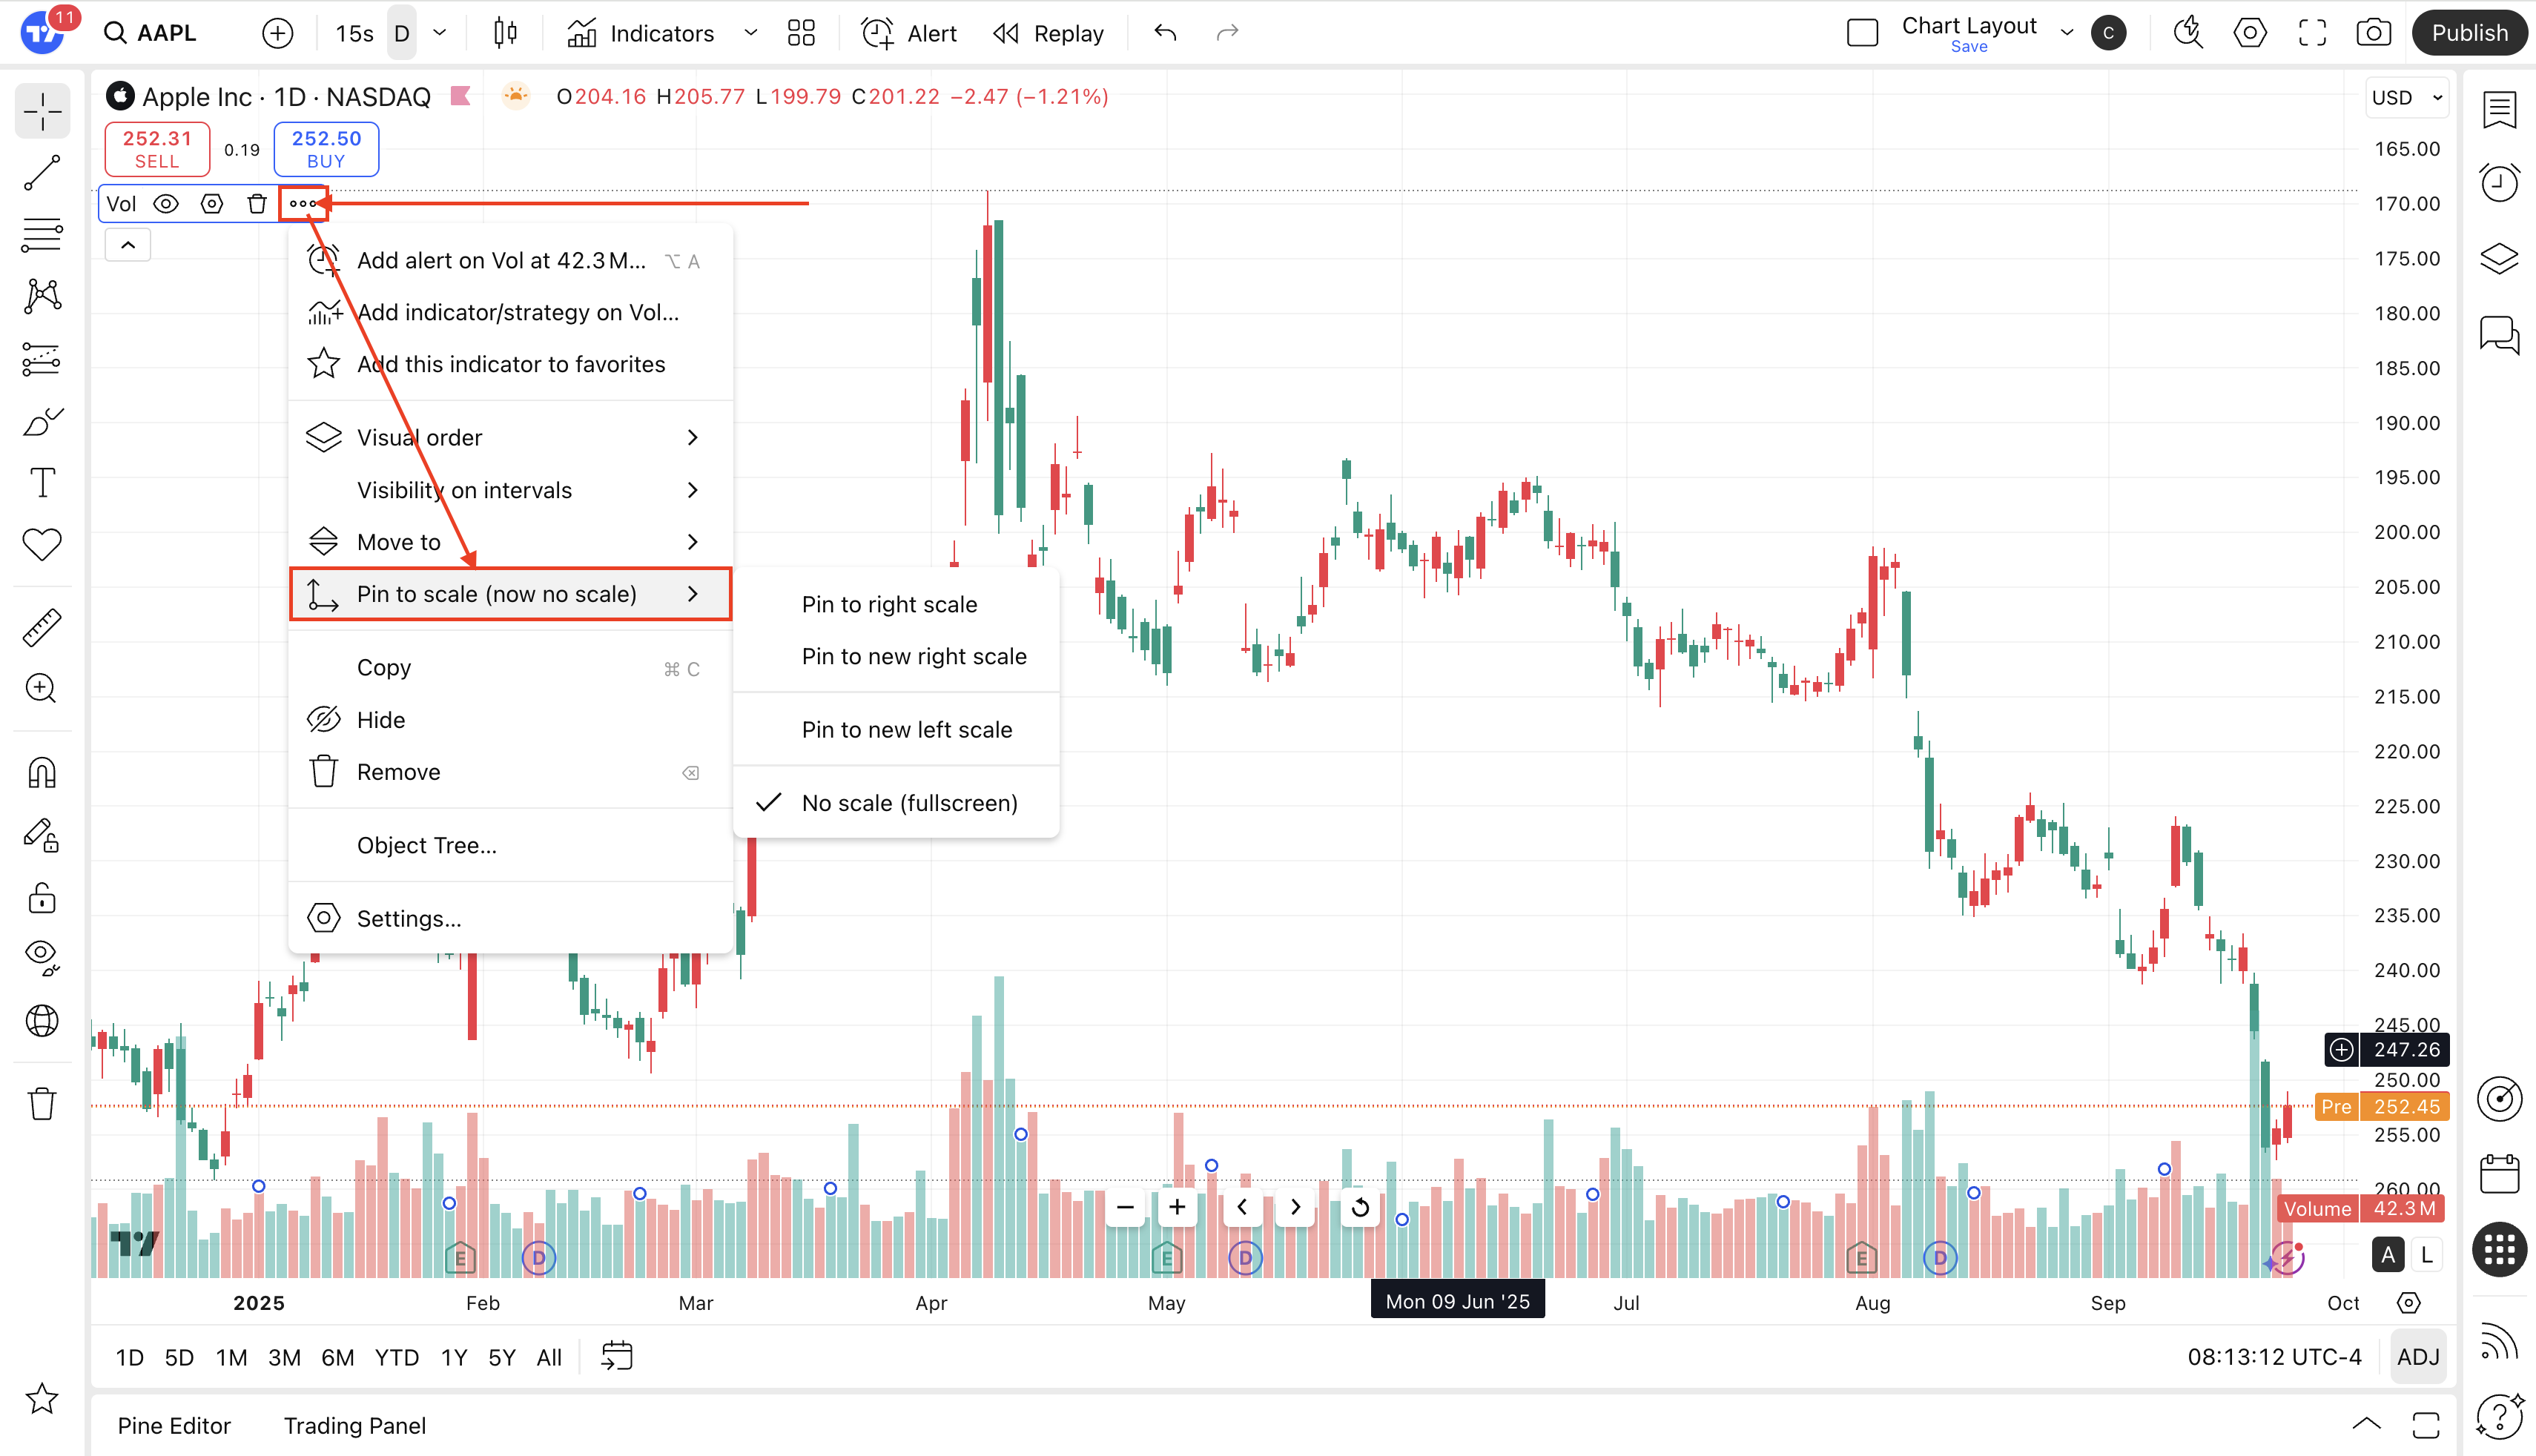Image resolution: width=2536 pixels, height=1456 pixels.
Task: Select No scale (fullscreen) option
Action: coord(909,803)
